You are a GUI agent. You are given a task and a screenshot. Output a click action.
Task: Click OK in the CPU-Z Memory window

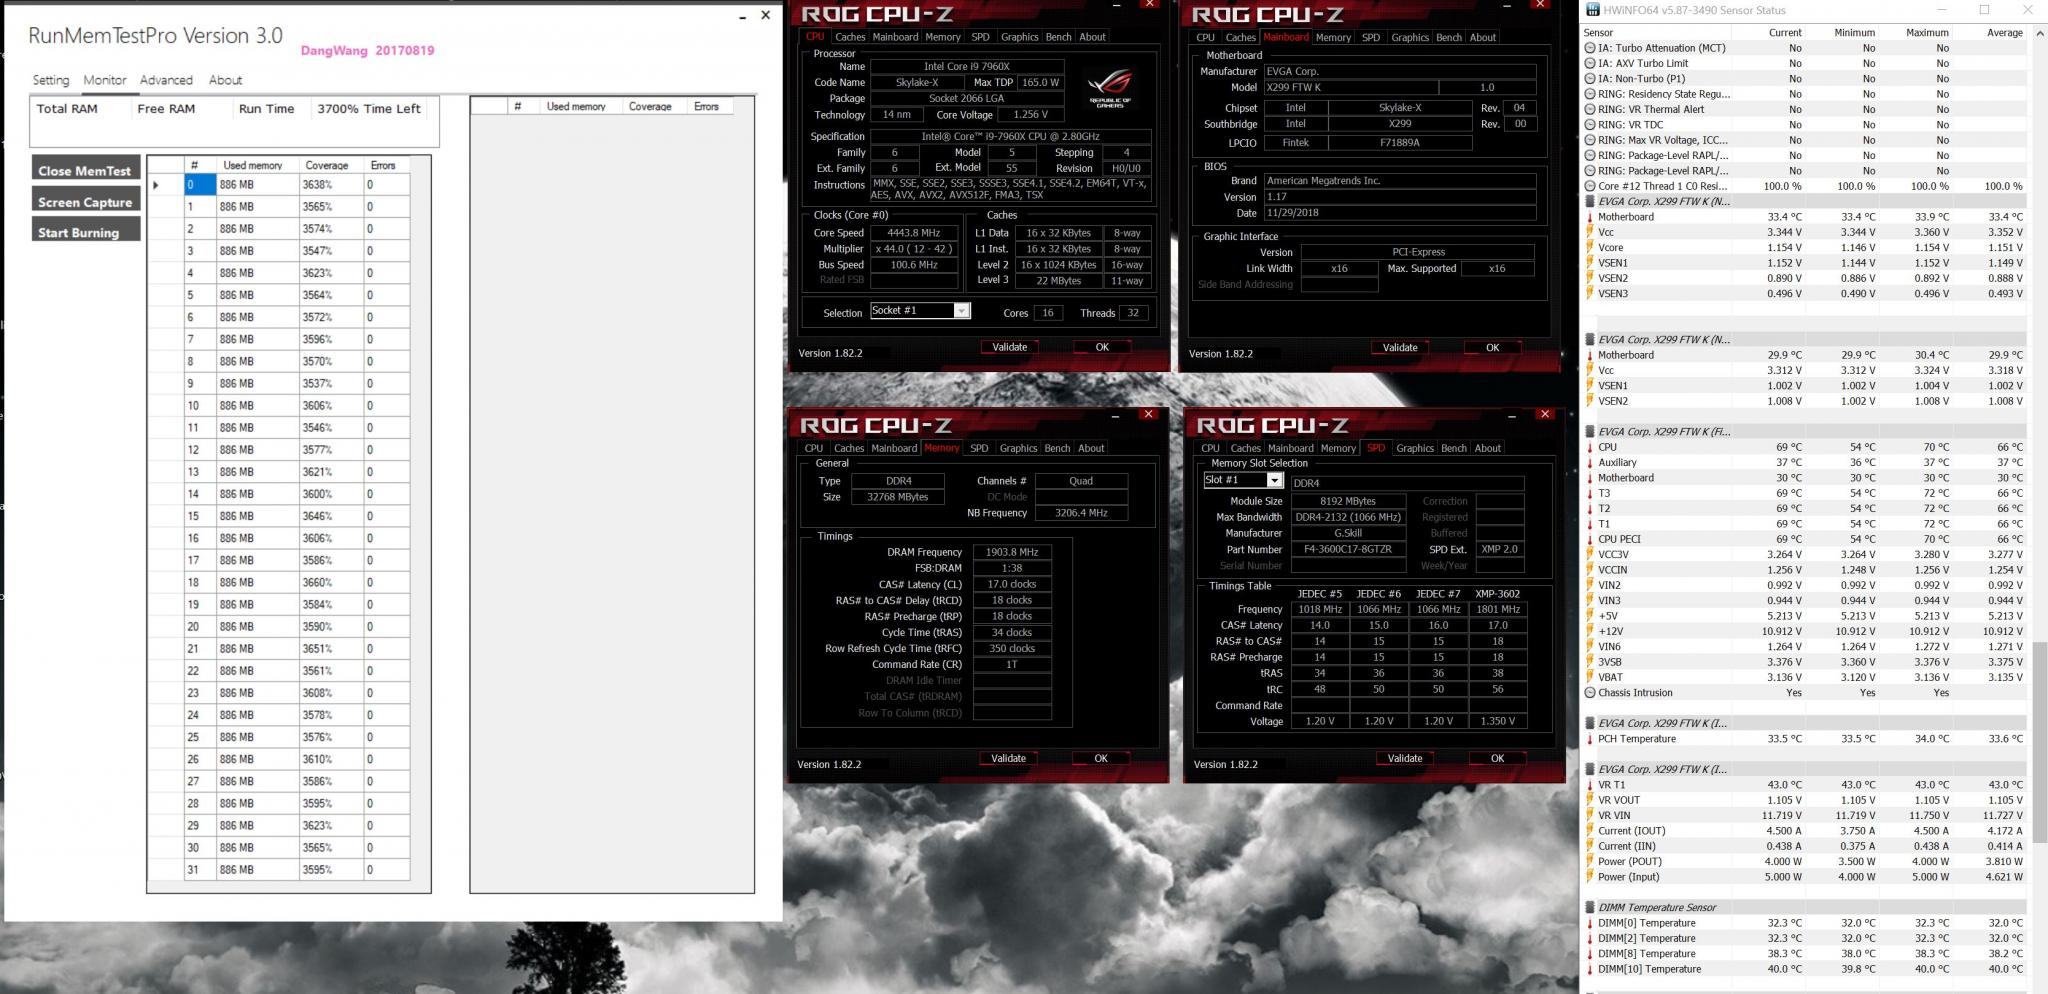click(x=1100, y=758)
